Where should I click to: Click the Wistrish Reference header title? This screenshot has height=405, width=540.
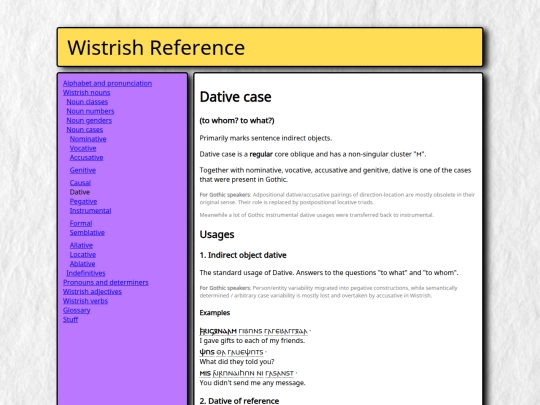coord(156,48)
